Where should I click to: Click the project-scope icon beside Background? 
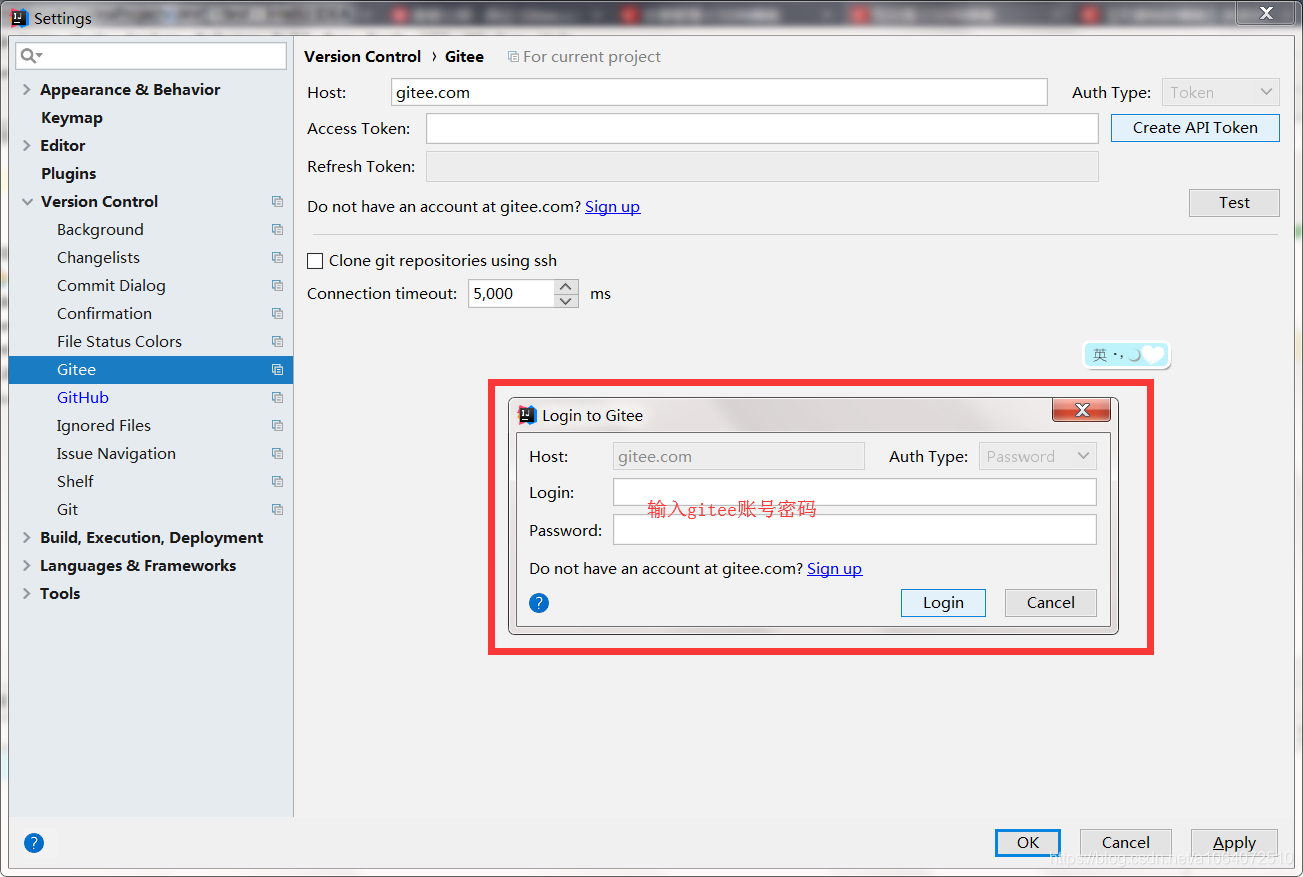[277, 229]
